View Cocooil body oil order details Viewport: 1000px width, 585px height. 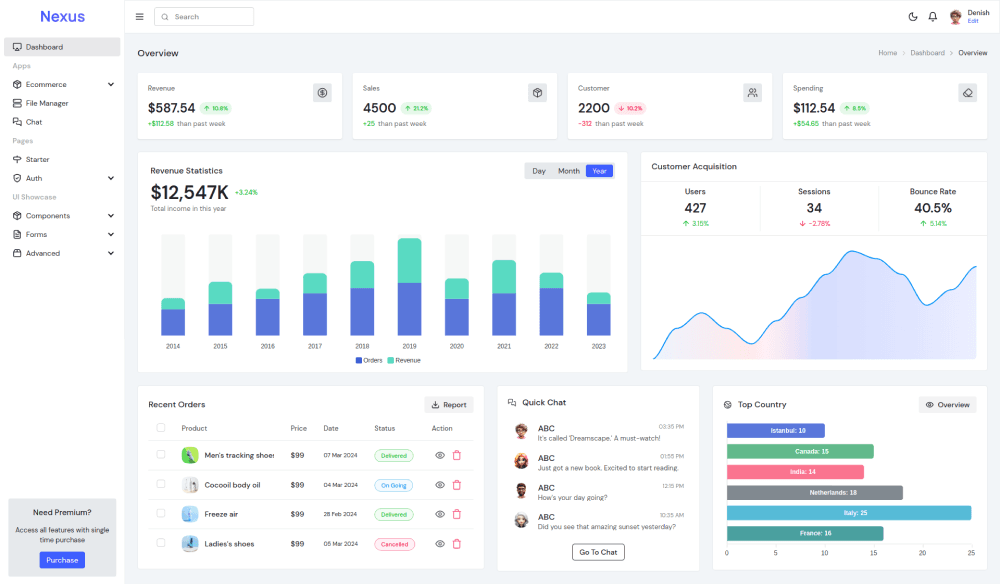click(439, 485)
